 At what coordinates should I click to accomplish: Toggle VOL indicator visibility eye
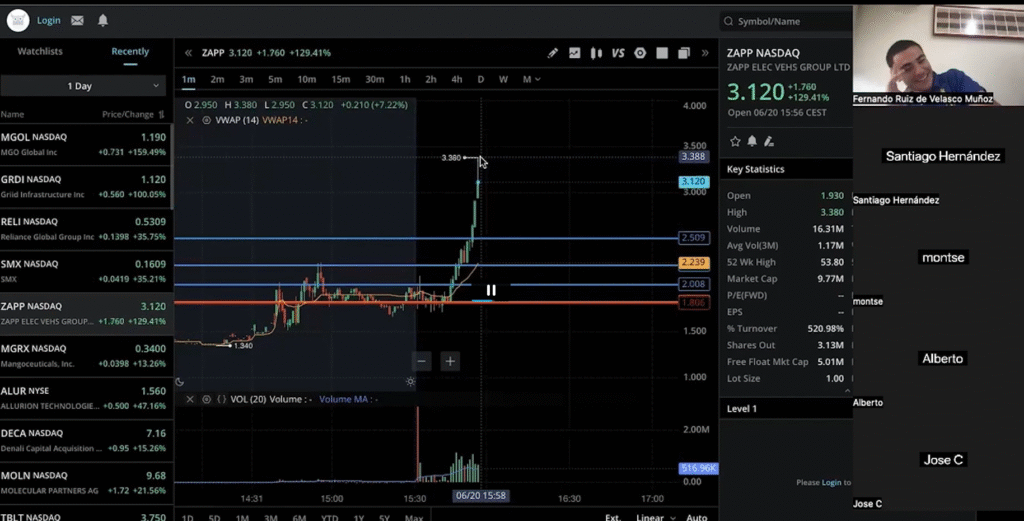206,399
